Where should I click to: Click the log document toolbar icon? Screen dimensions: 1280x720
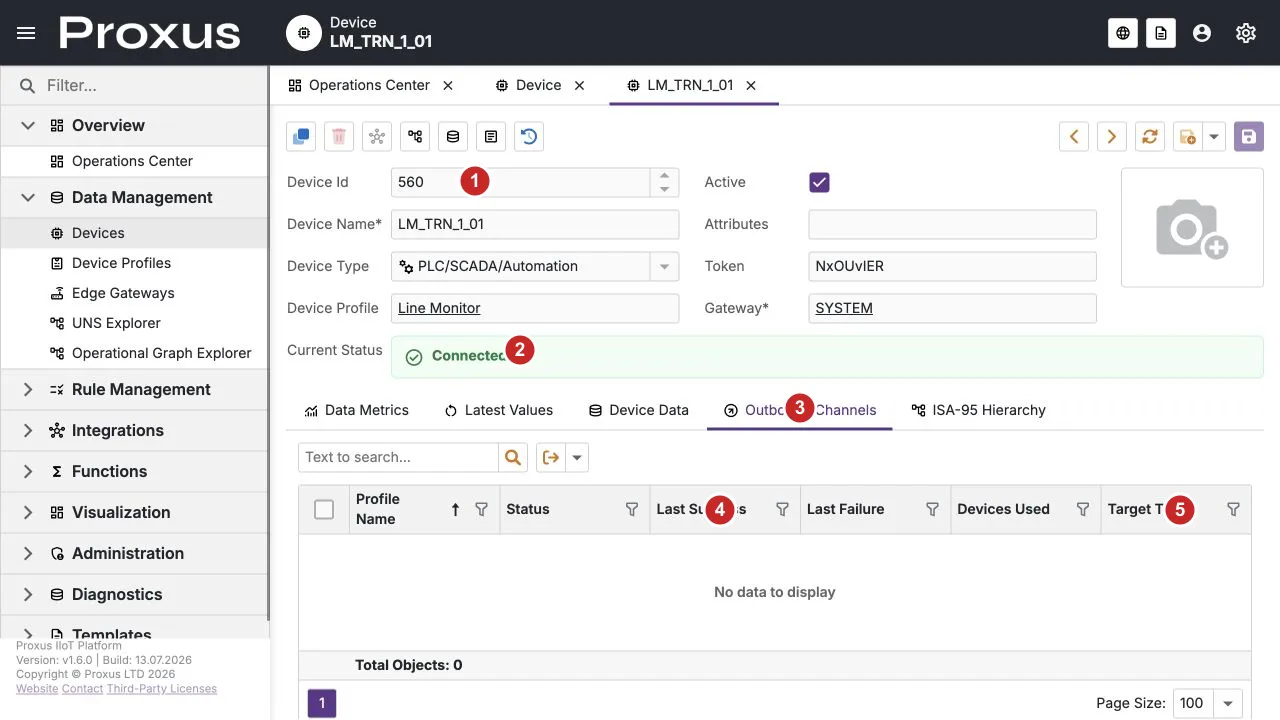(491, 136)
